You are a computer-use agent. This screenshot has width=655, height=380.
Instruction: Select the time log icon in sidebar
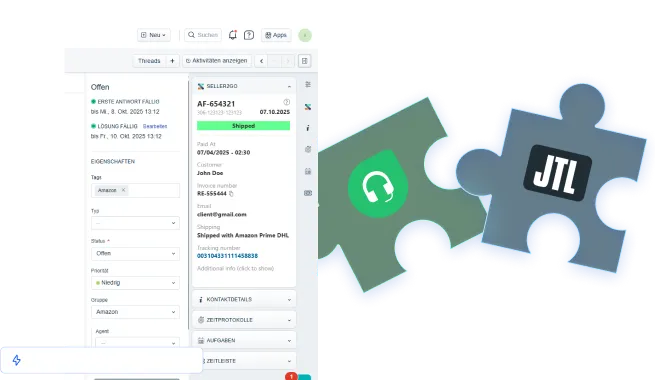click(x=308, y=149)
